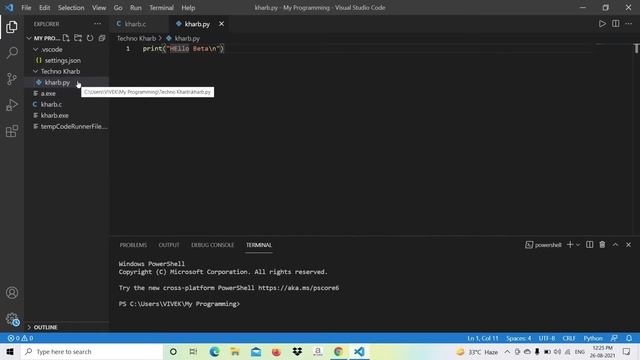Open the Edit menu
The height and width of the screenshot is (360, 640).
(x=44, y=7)
